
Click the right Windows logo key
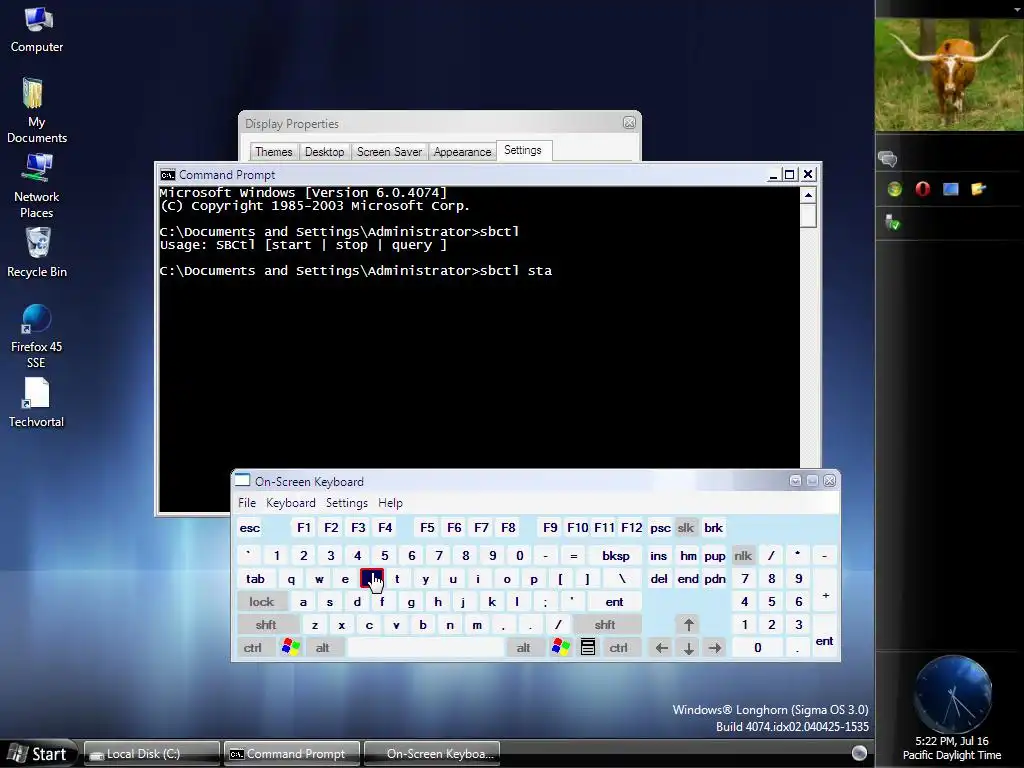pos(560,647)
